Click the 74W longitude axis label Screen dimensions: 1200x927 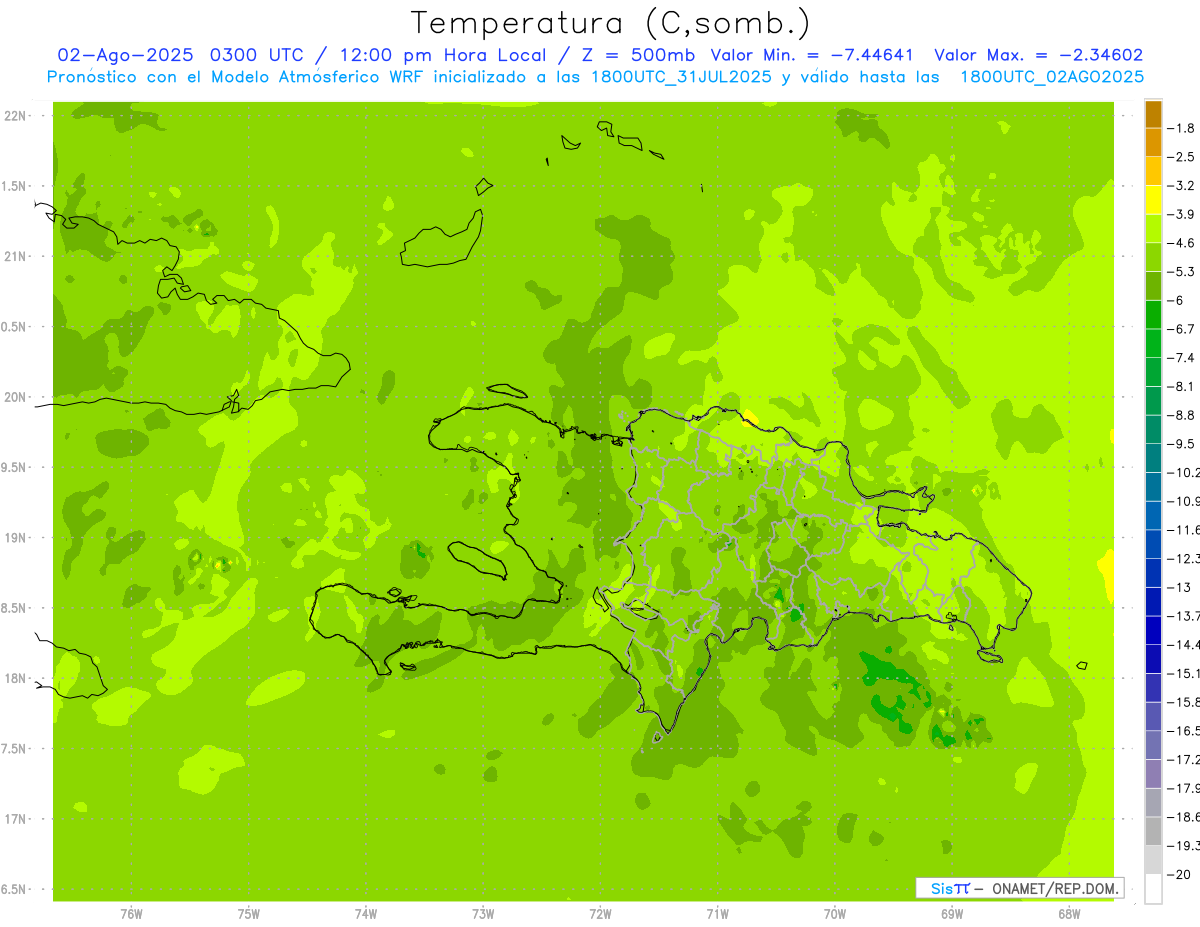[x=366, y=914]
